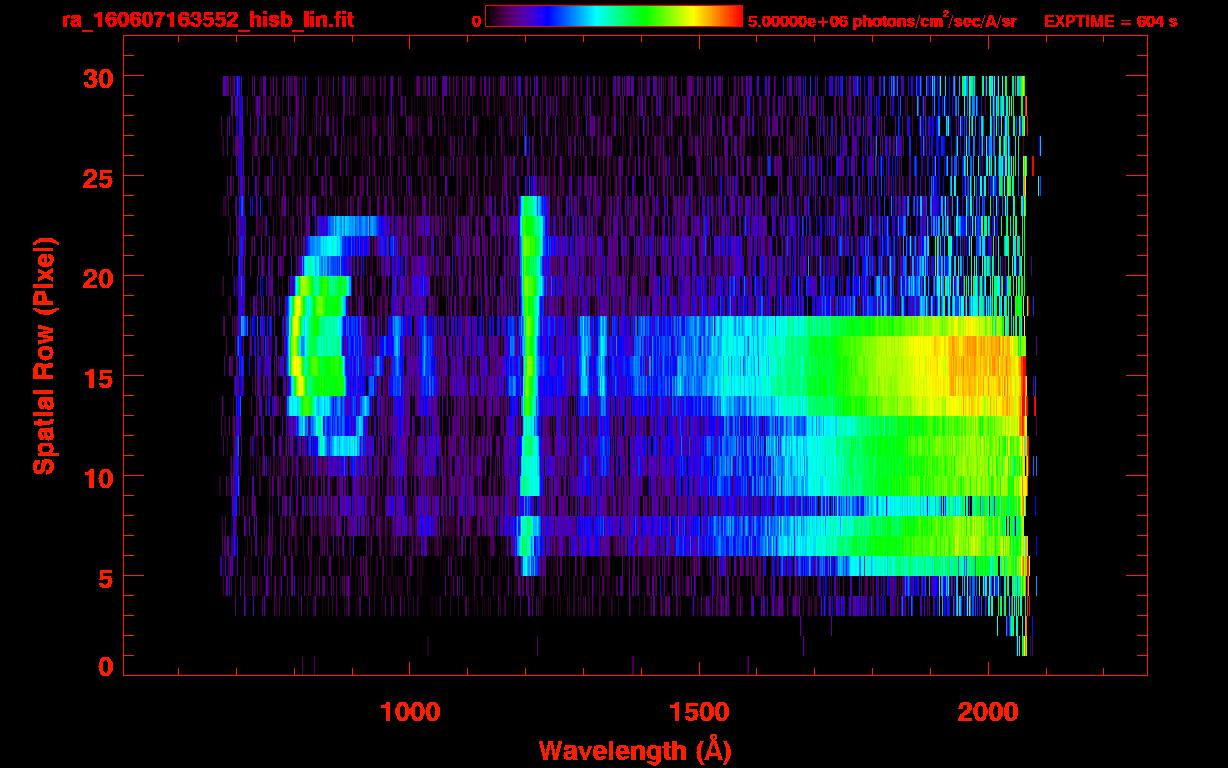
Task: Click the 2000 wavelength tick label
Action: 988,713
